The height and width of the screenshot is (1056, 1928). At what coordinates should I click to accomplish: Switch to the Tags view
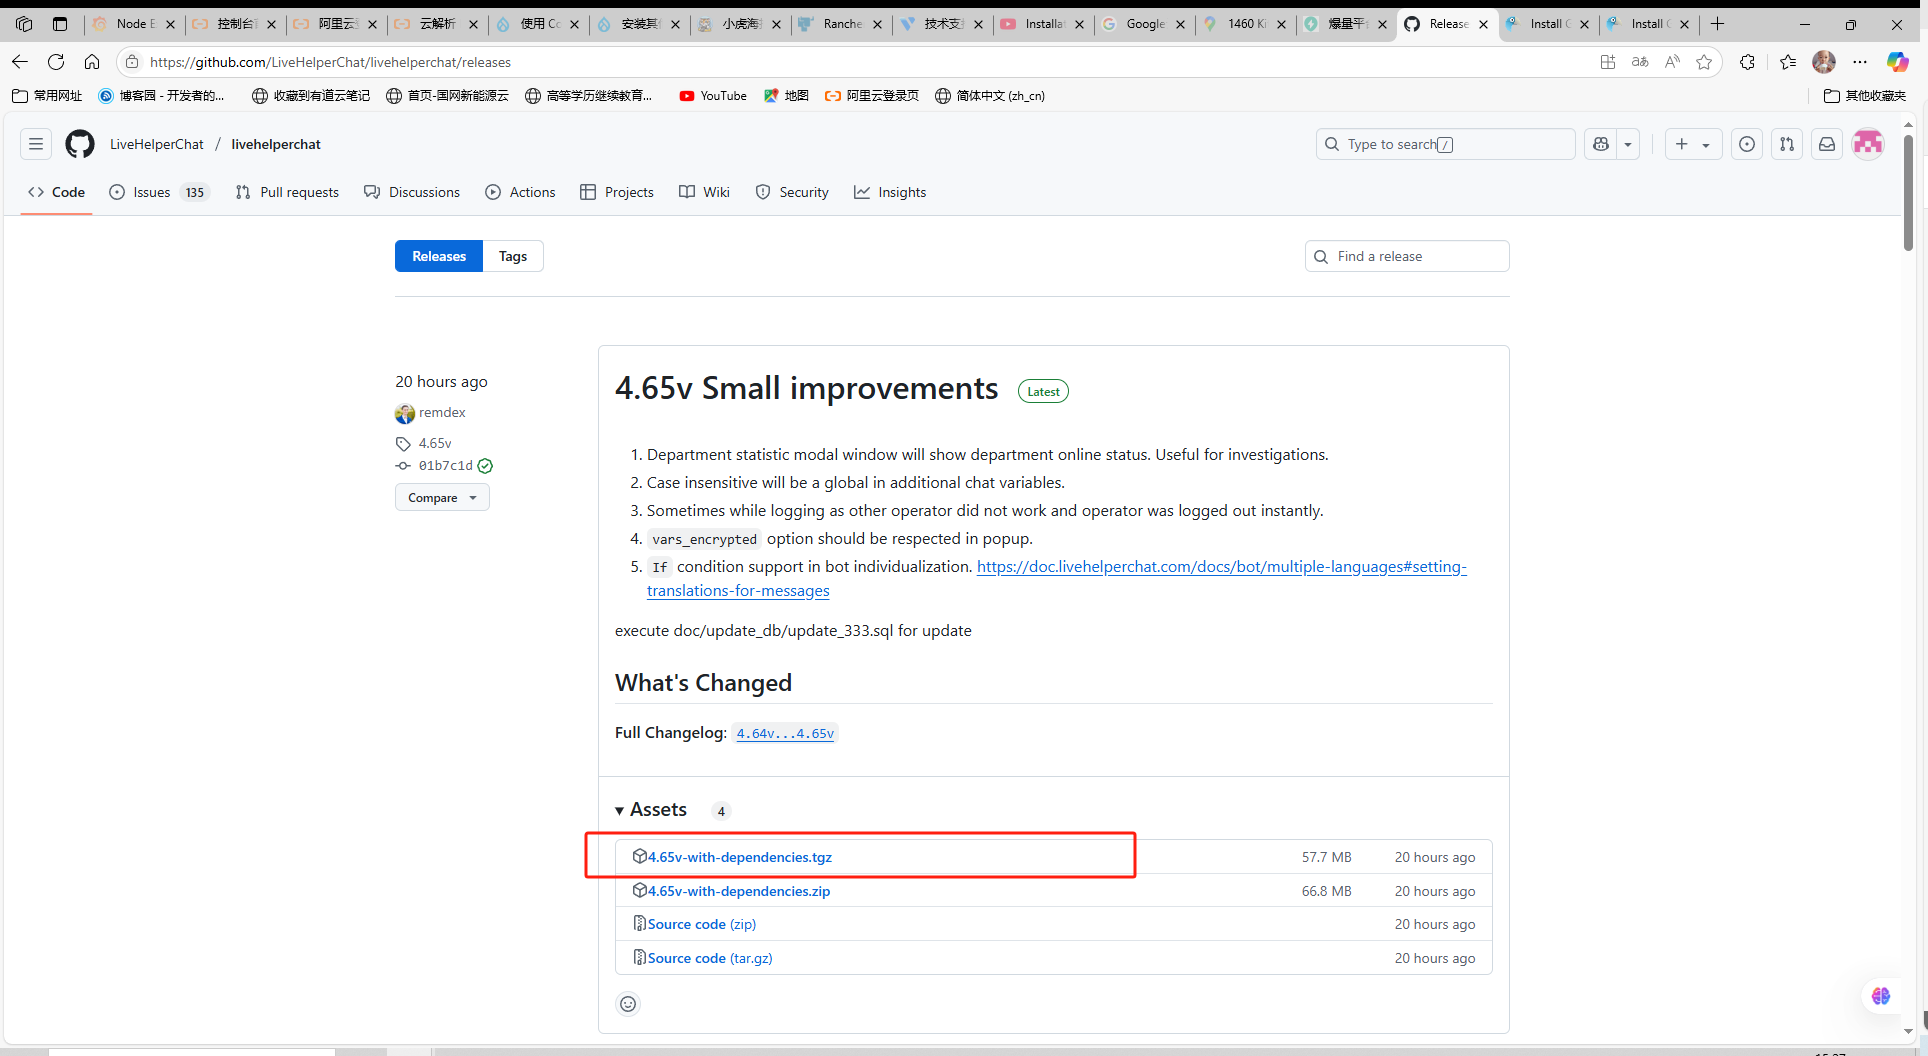click(x=513, y=256)
